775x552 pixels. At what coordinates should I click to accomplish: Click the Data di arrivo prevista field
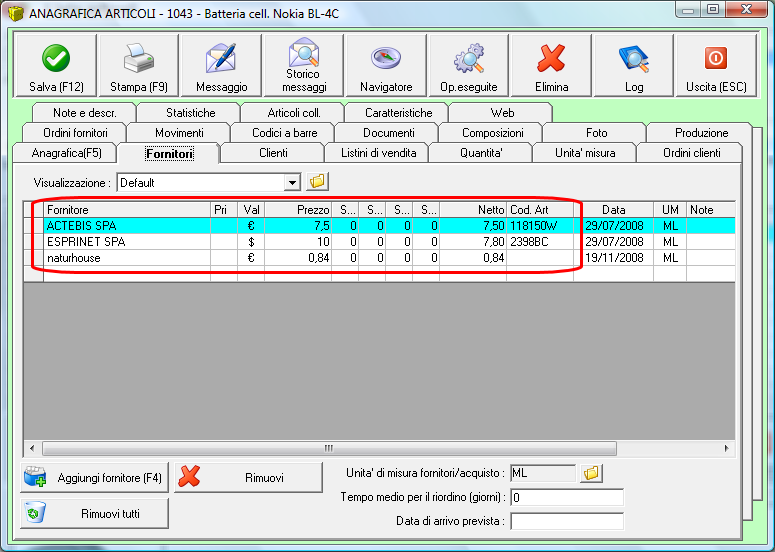coord(567,521)
